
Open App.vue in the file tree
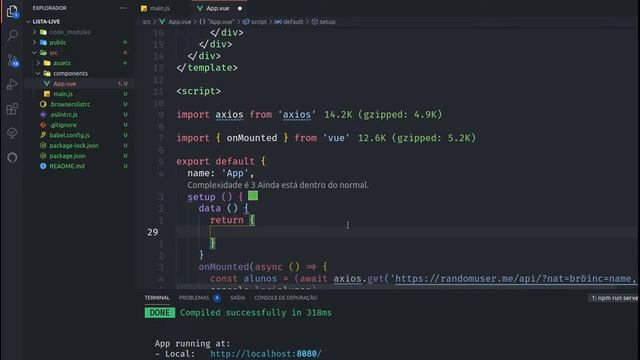(x=64, y=84)
